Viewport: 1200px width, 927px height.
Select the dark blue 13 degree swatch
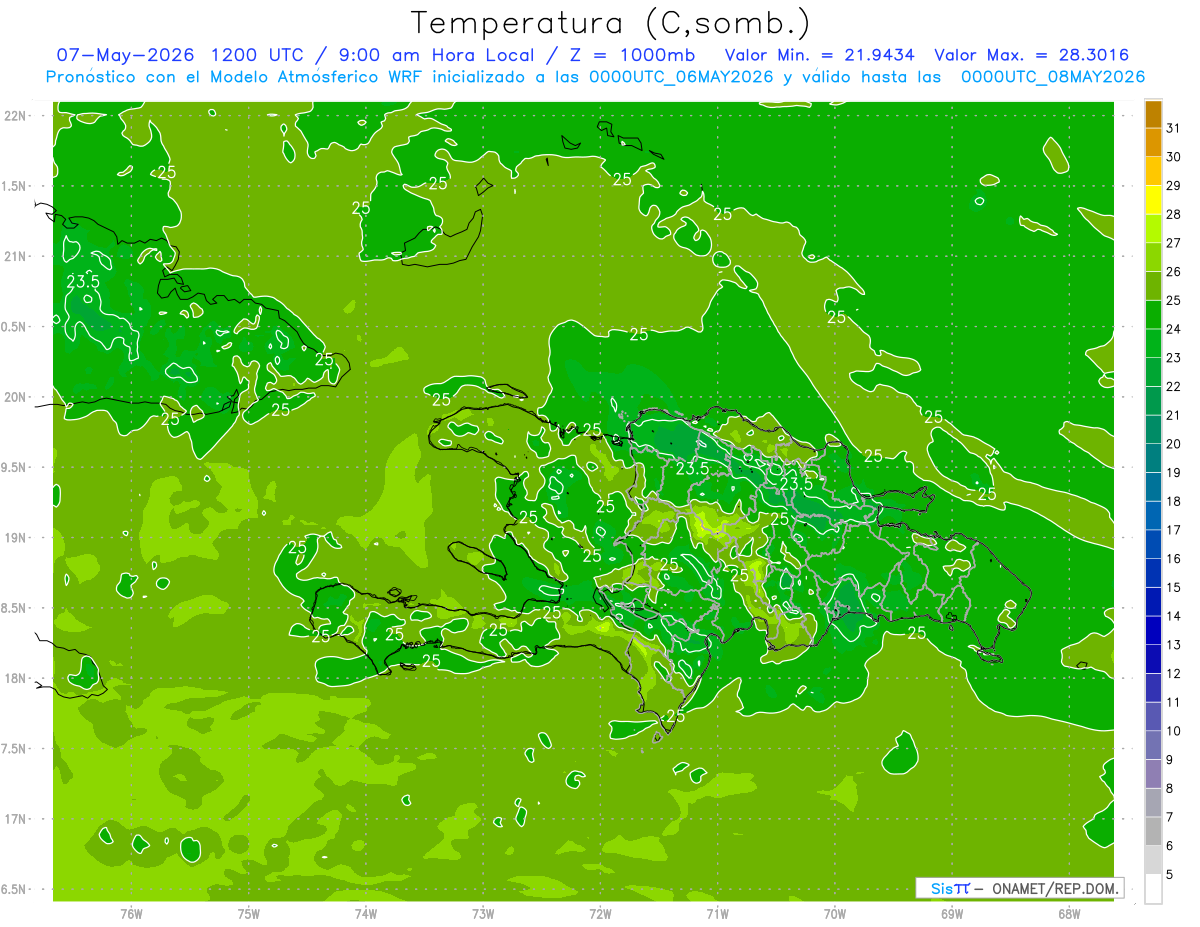pos(1153,631)
